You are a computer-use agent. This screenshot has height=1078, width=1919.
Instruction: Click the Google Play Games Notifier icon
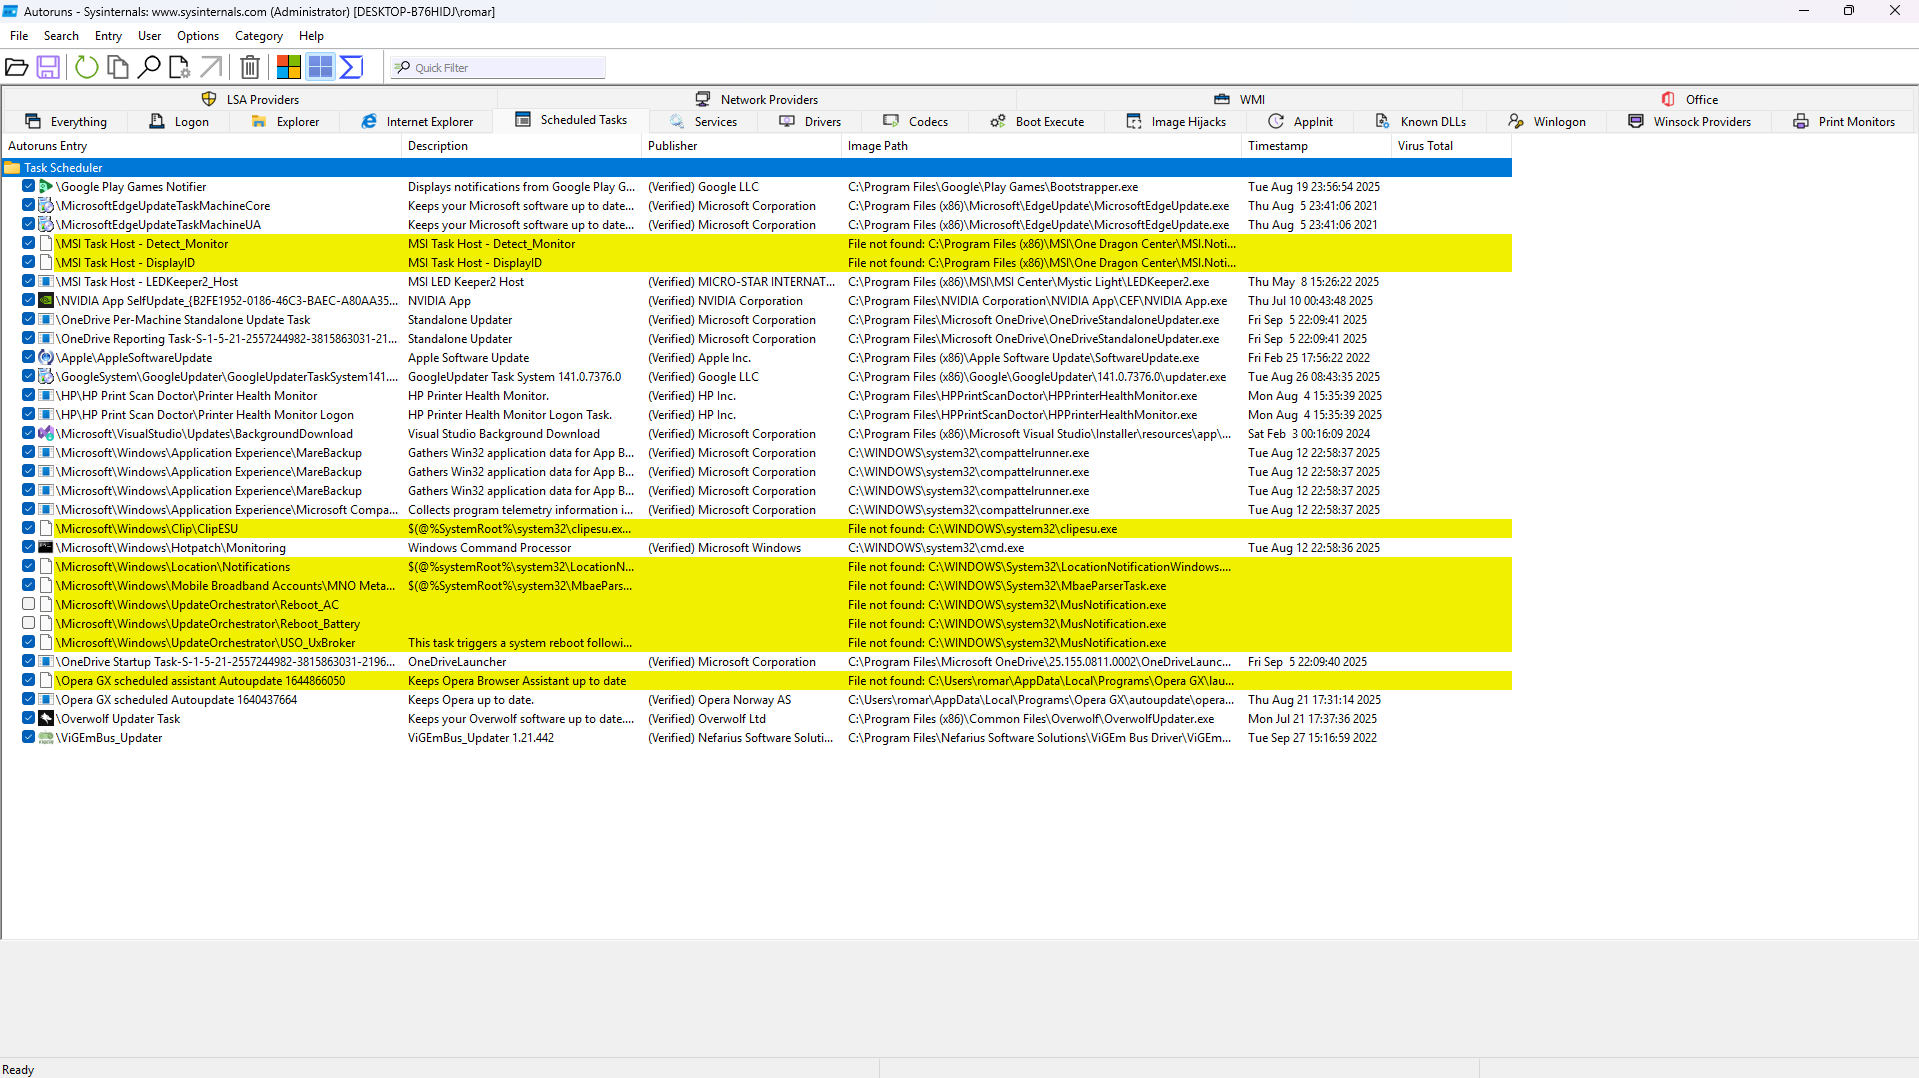(x=46, y=187)
